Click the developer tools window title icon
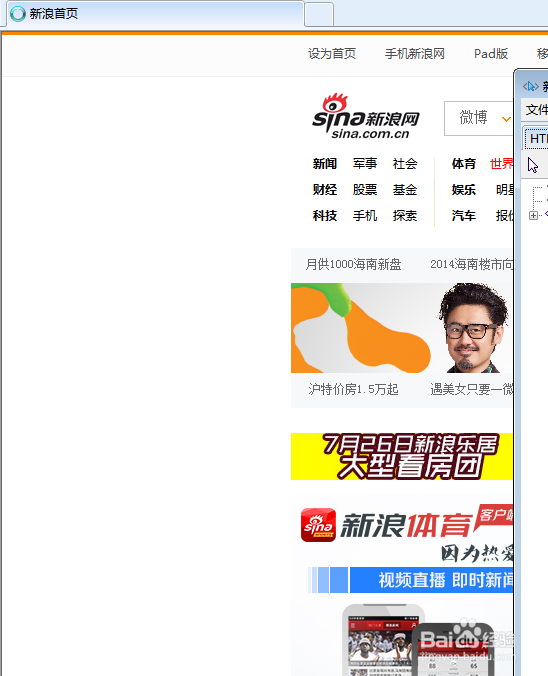The width and height of the screenshot is (548, 676). [x=531, y=86]
